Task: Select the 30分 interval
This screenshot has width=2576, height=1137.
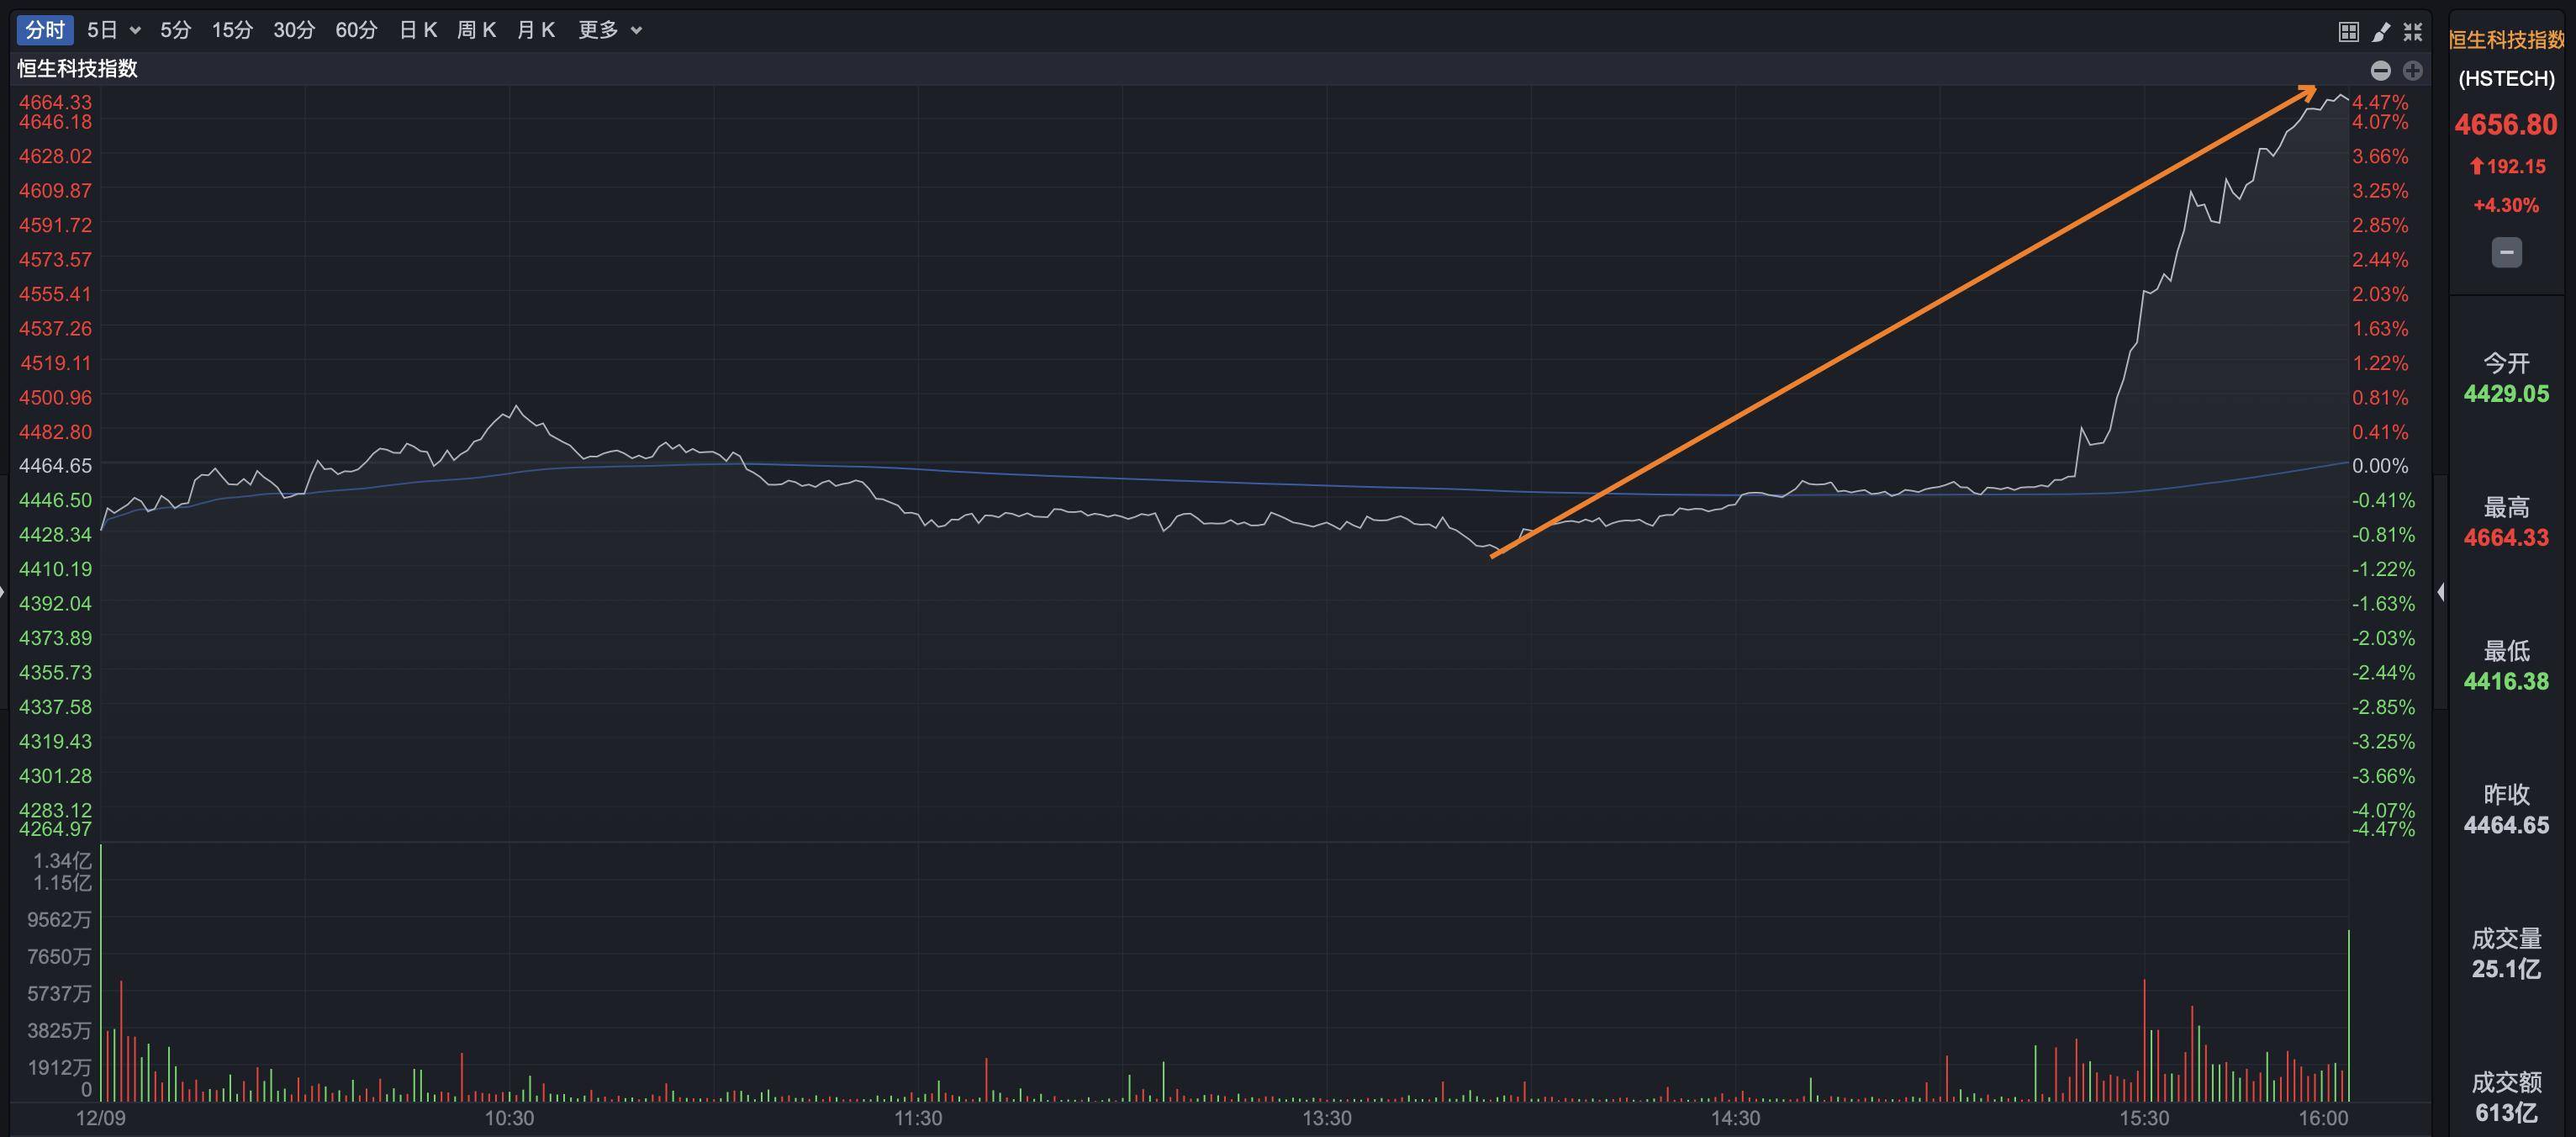Action: [293, 30]
